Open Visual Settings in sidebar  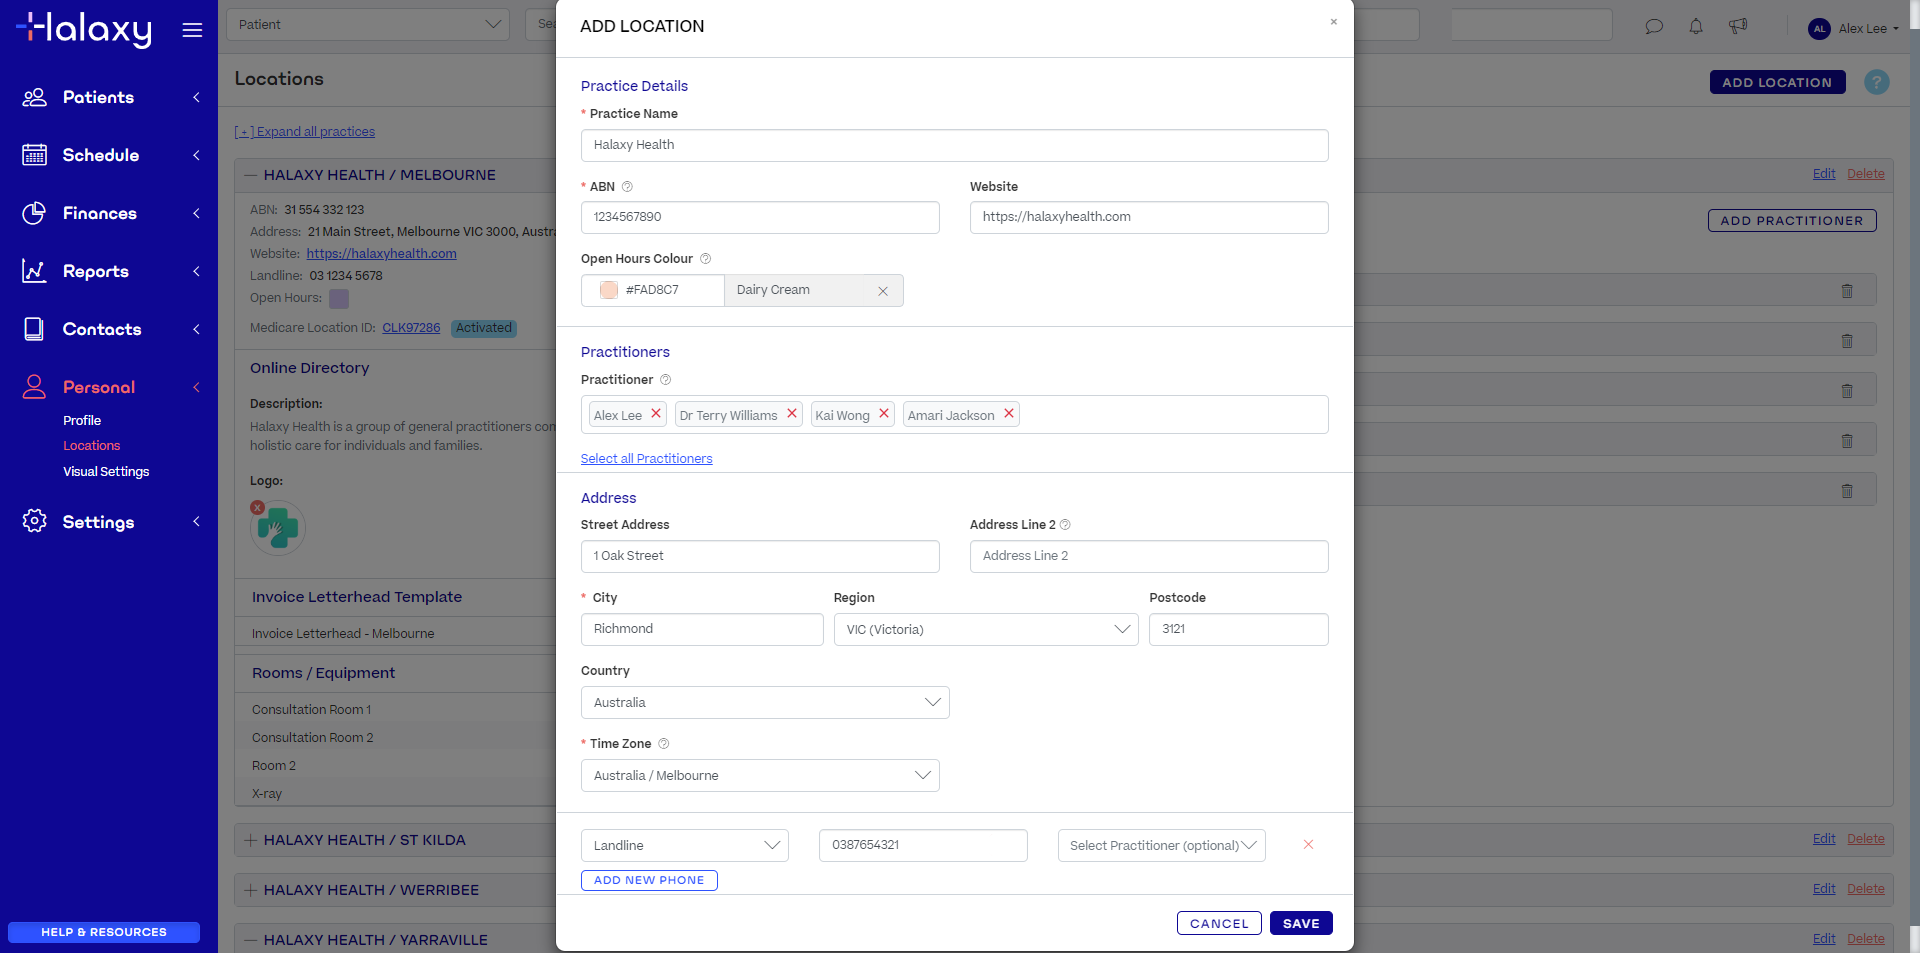click(x=106, y=471)
